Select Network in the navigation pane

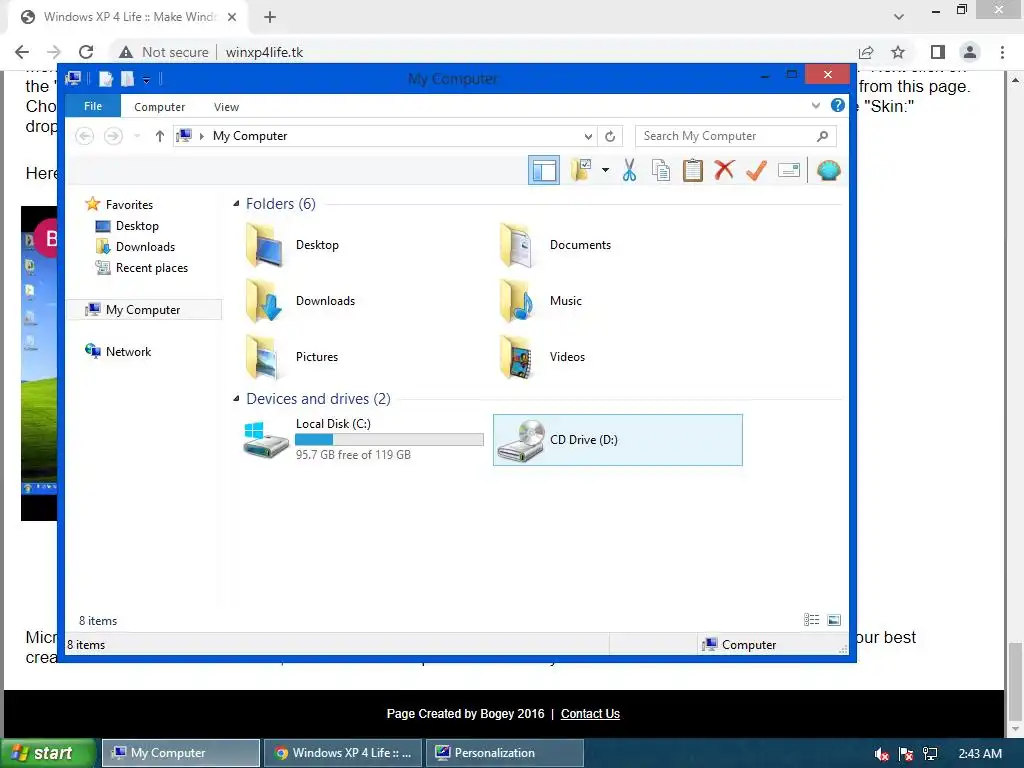[128, 351]
